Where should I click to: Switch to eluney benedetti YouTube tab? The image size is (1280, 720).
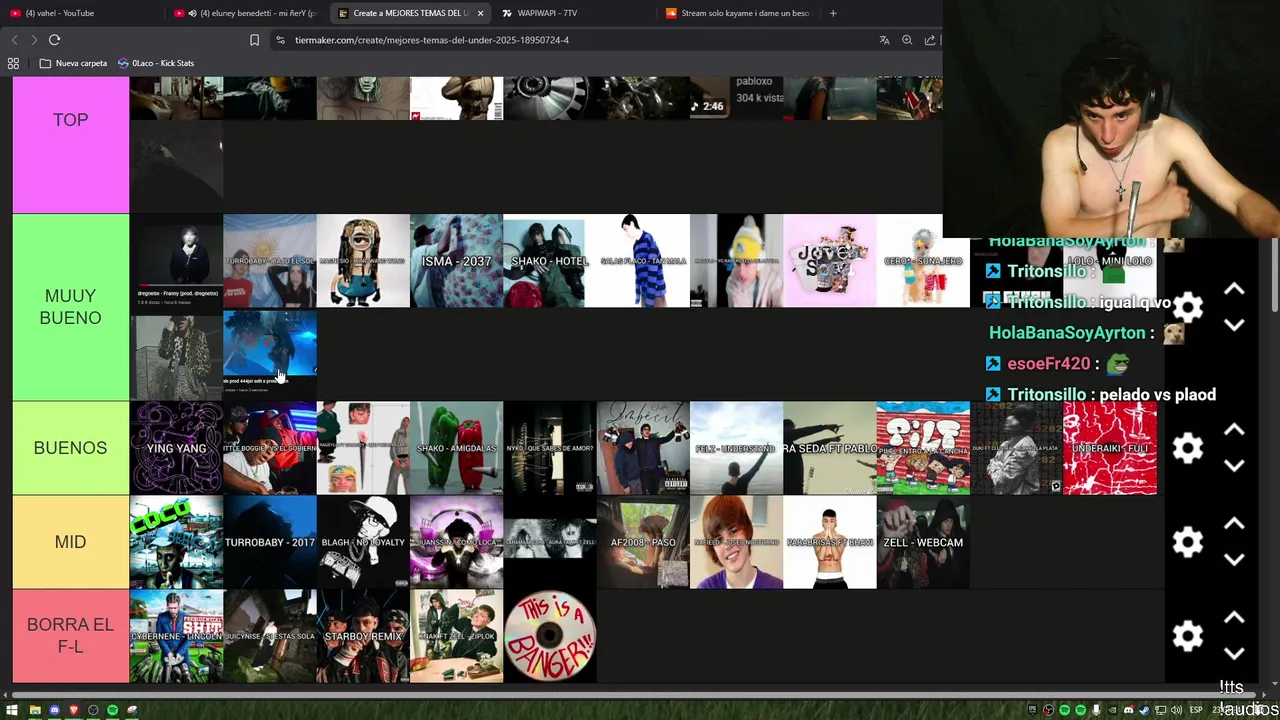[245, 13]
